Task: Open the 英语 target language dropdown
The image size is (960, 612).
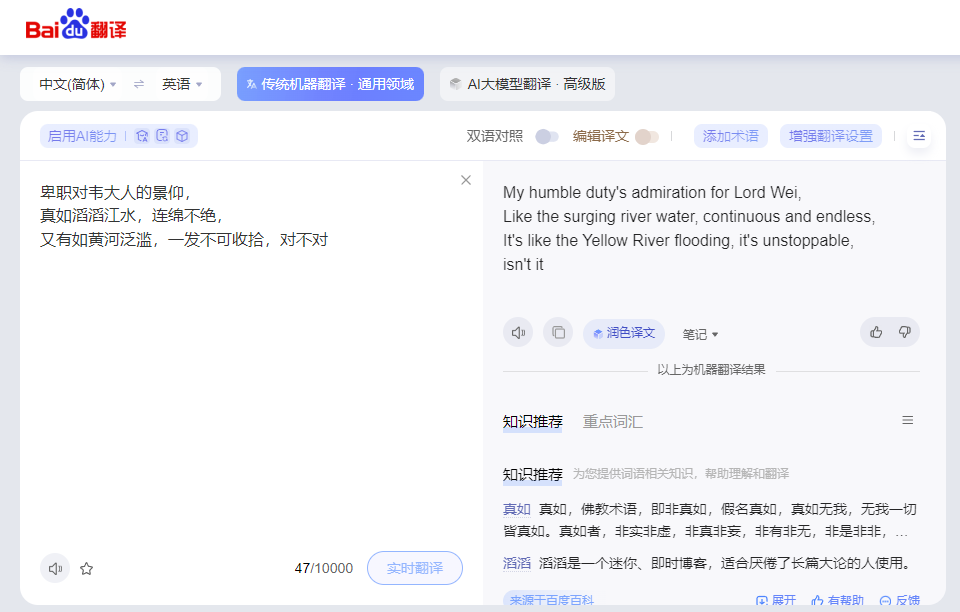Action: coord(182,84)
